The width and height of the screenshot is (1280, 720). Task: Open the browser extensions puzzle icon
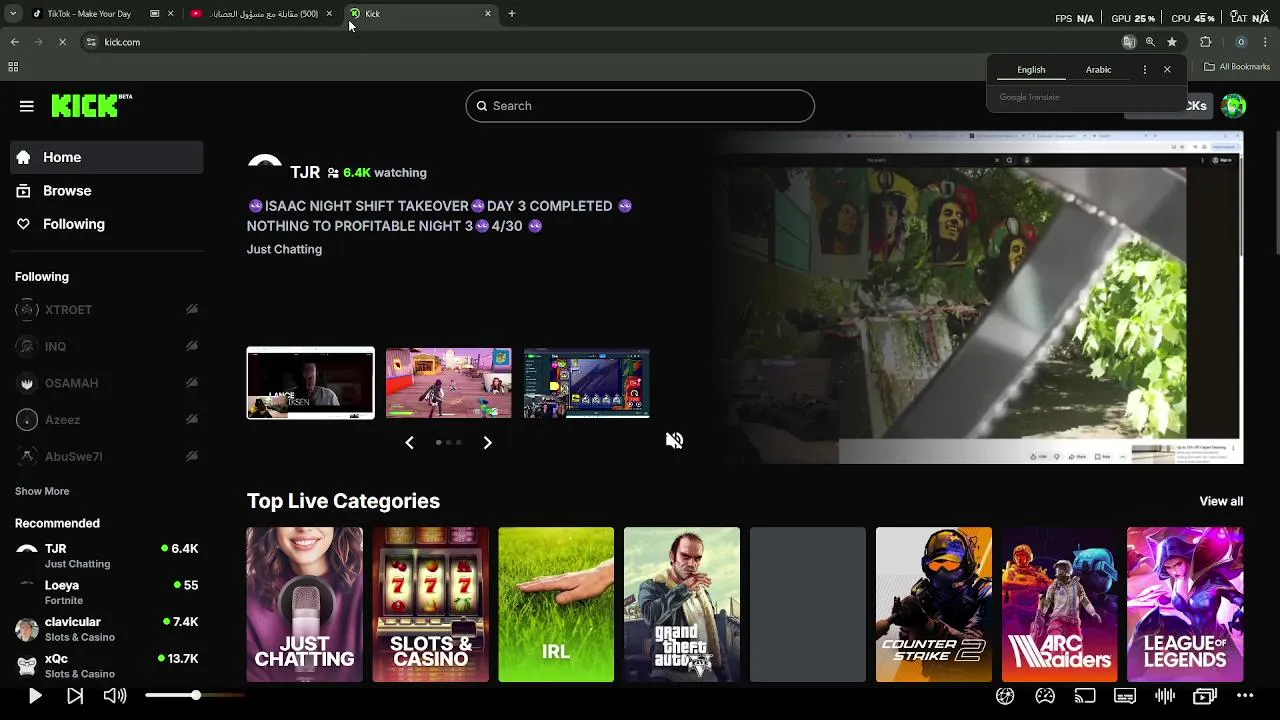(x=1205, y=42)
